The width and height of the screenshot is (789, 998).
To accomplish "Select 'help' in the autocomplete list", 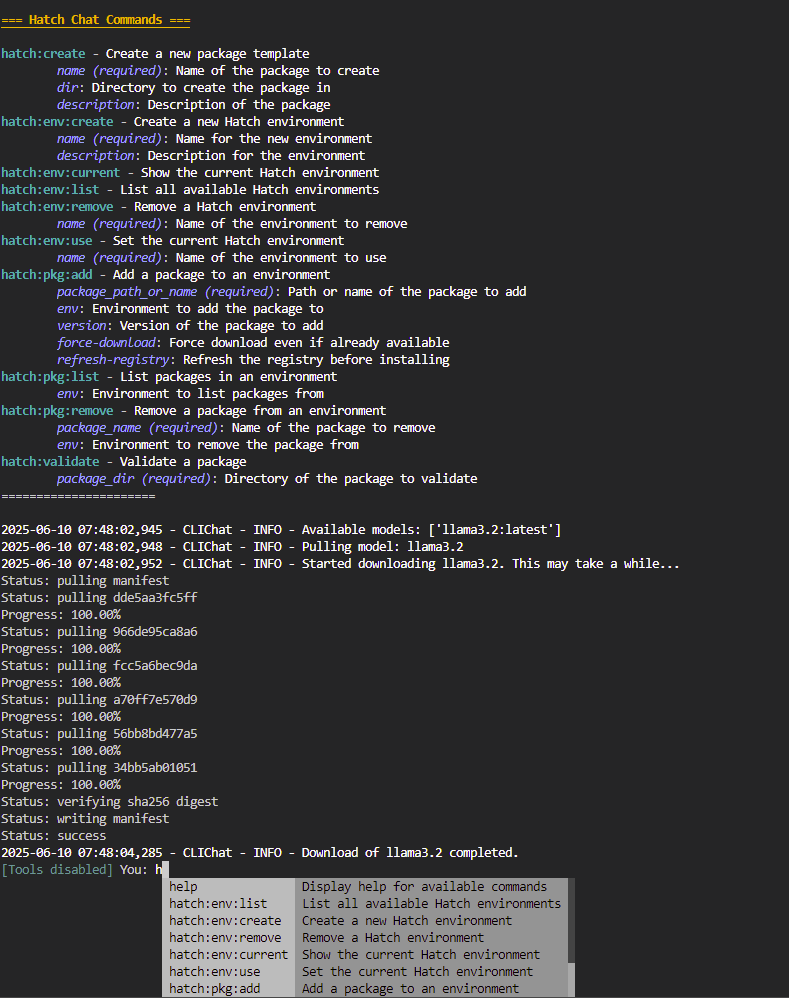I will (229, 887).
